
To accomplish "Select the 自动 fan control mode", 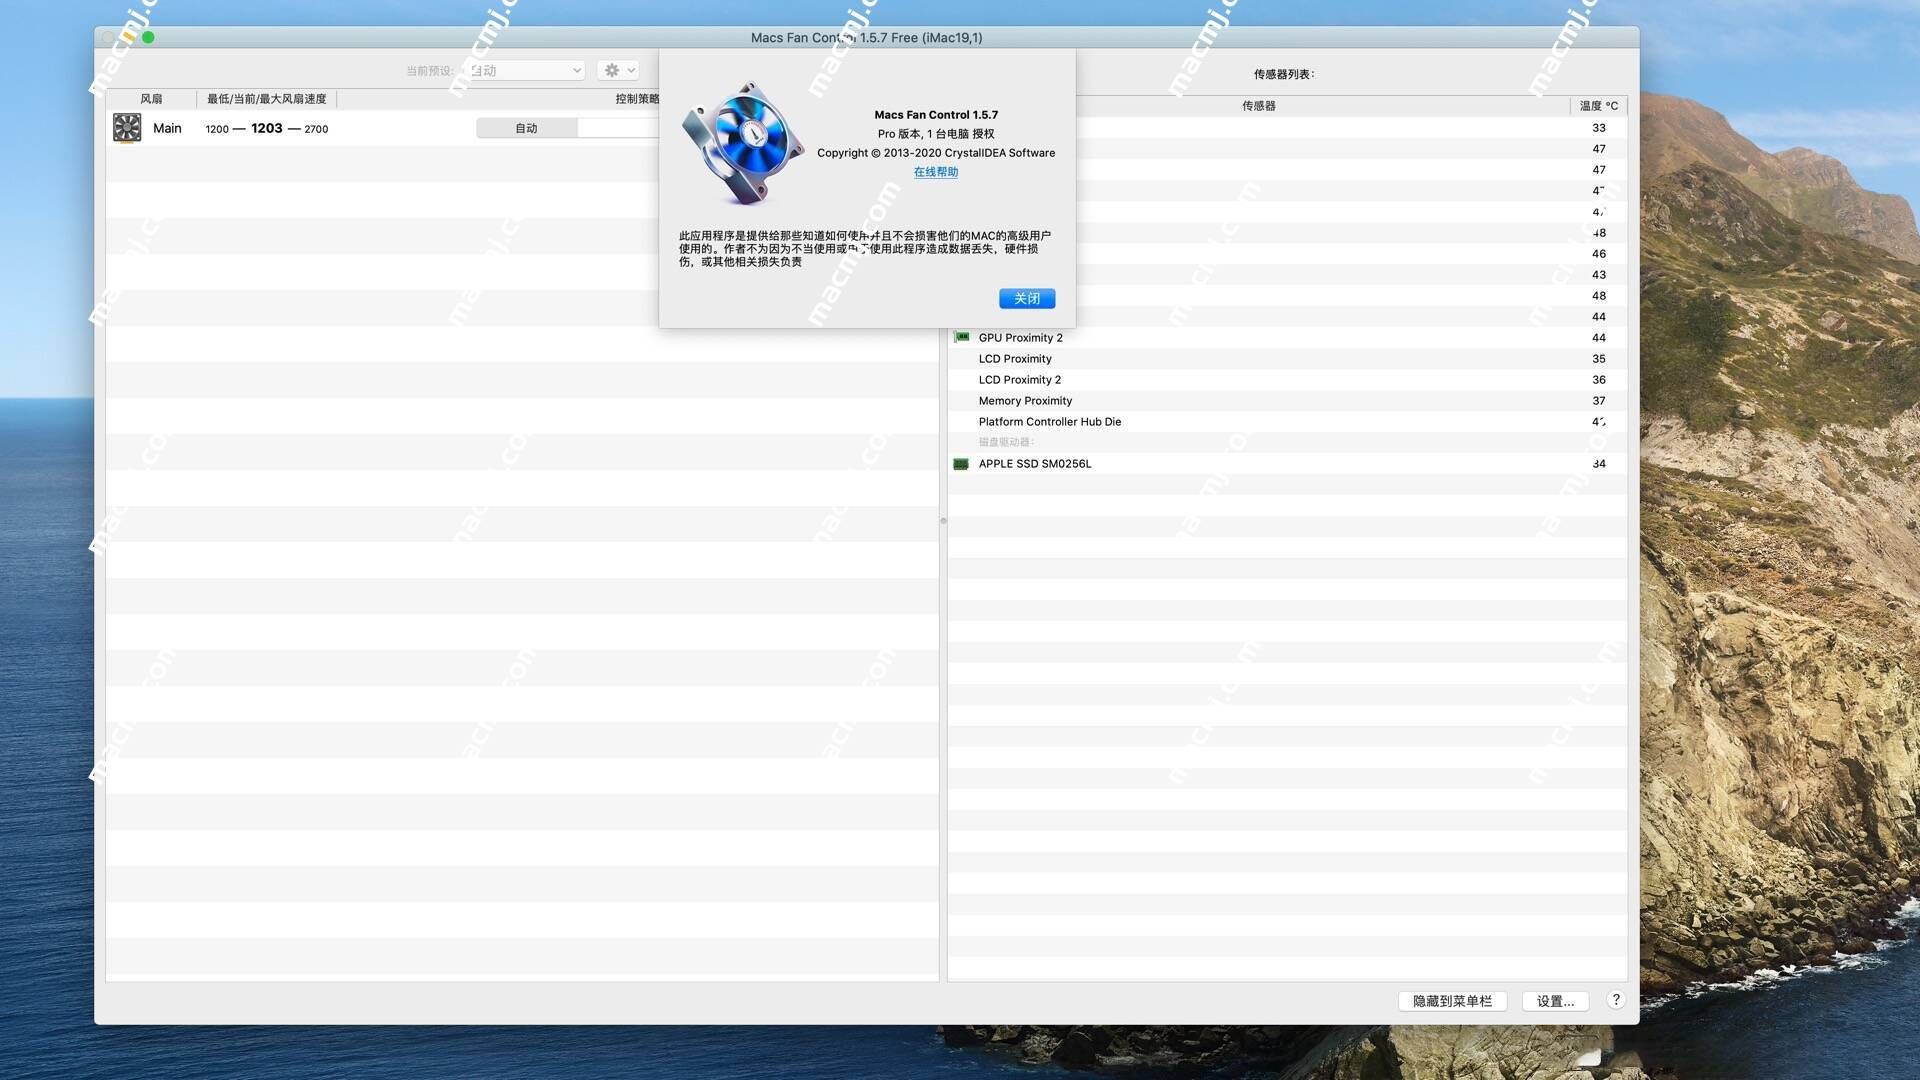I will pyautogui.click(x=527, y=128).
